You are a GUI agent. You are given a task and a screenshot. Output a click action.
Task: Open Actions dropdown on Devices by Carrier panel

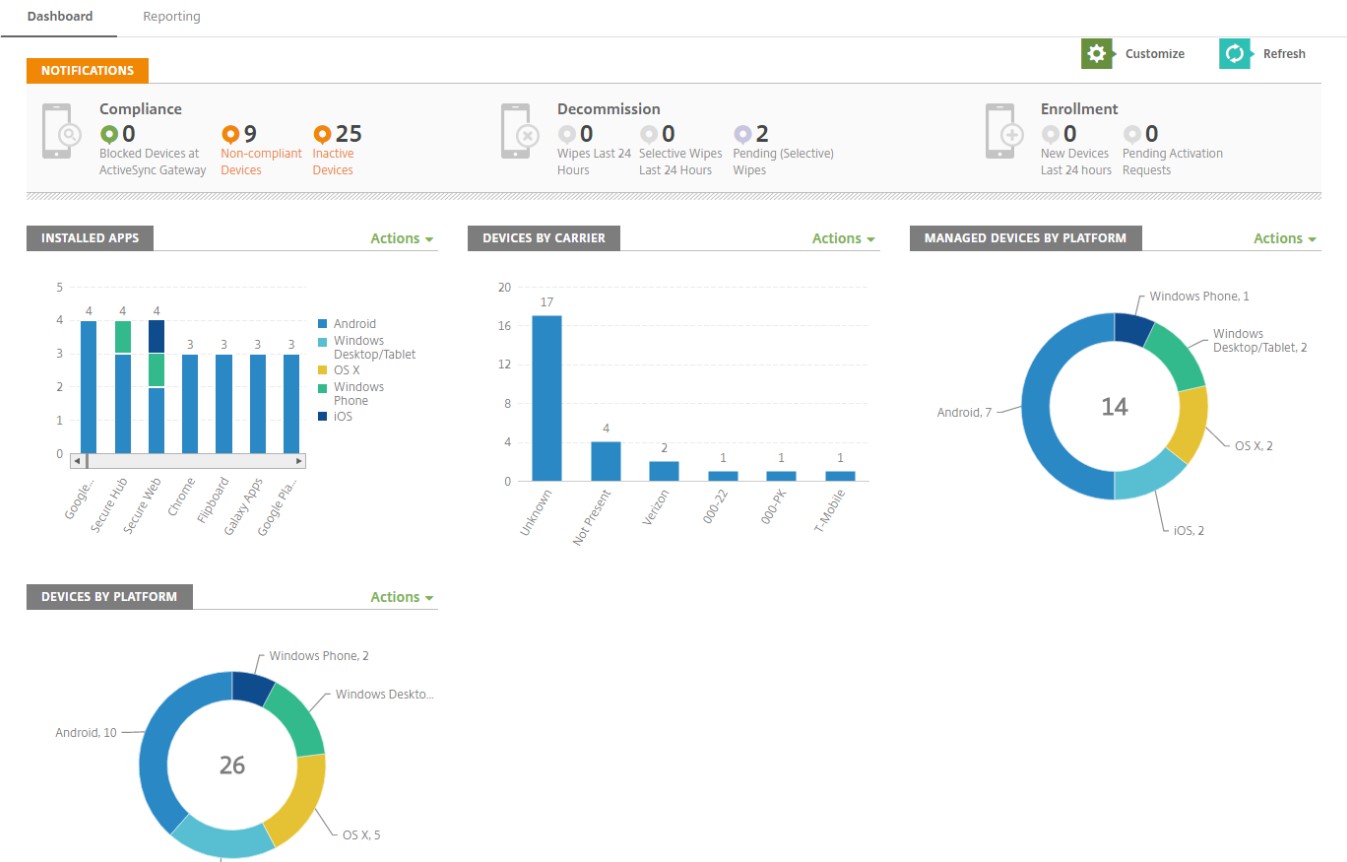pos(841,238)
